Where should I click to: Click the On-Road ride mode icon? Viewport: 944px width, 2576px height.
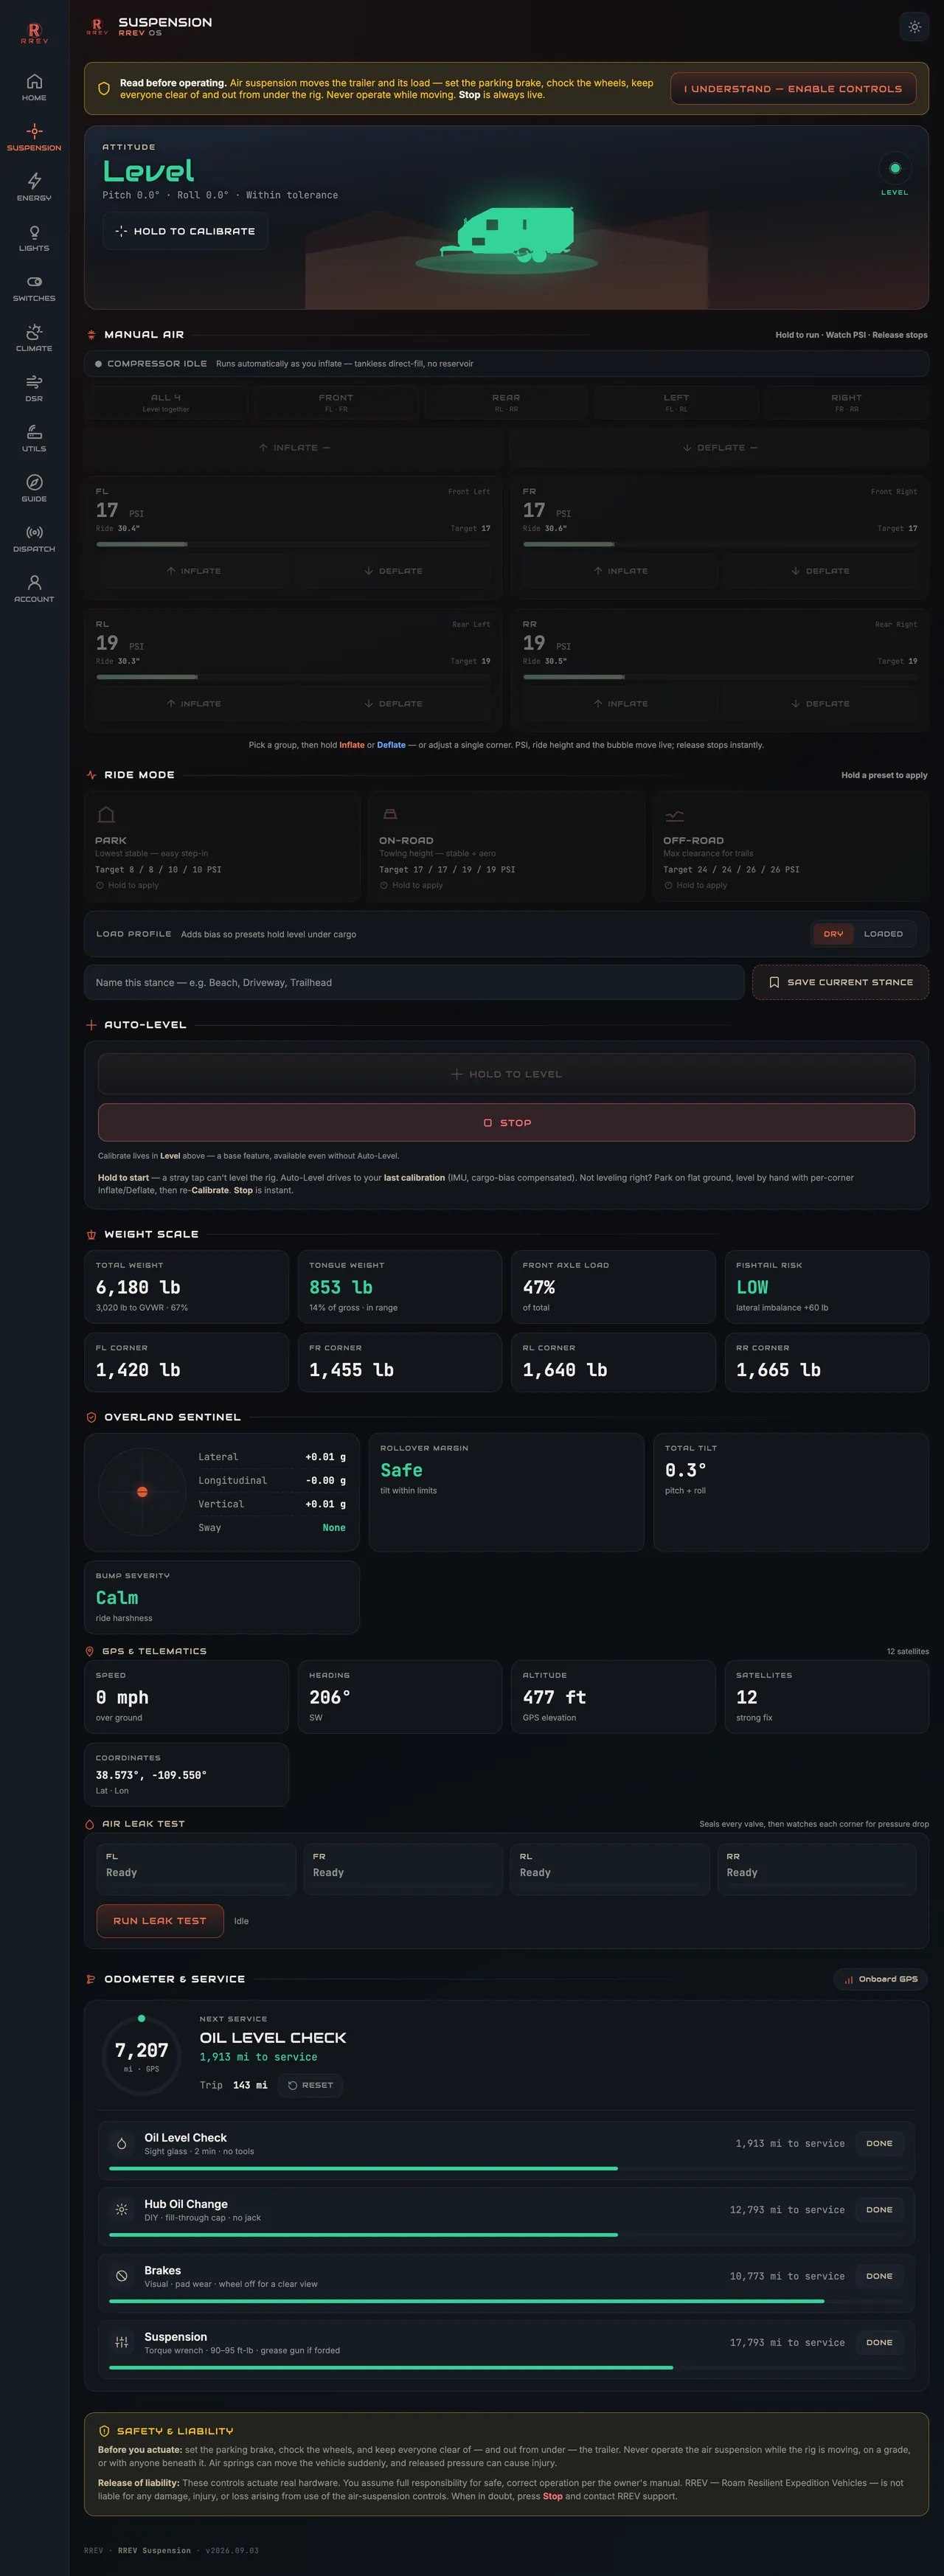tap(390, 814)
